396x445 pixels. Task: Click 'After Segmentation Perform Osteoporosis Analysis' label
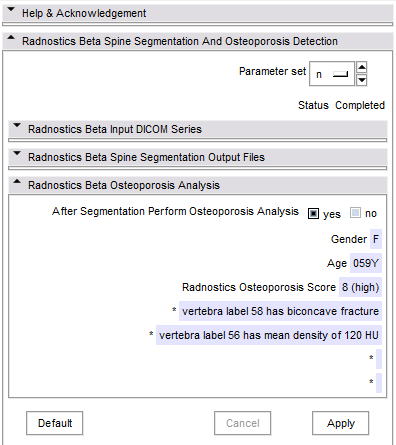pyautogui.click(x=175, y=211)
